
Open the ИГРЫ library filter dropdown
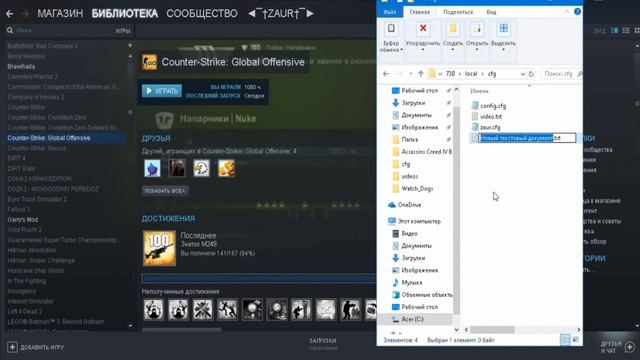pyautogui.click(x=122, y=31)
